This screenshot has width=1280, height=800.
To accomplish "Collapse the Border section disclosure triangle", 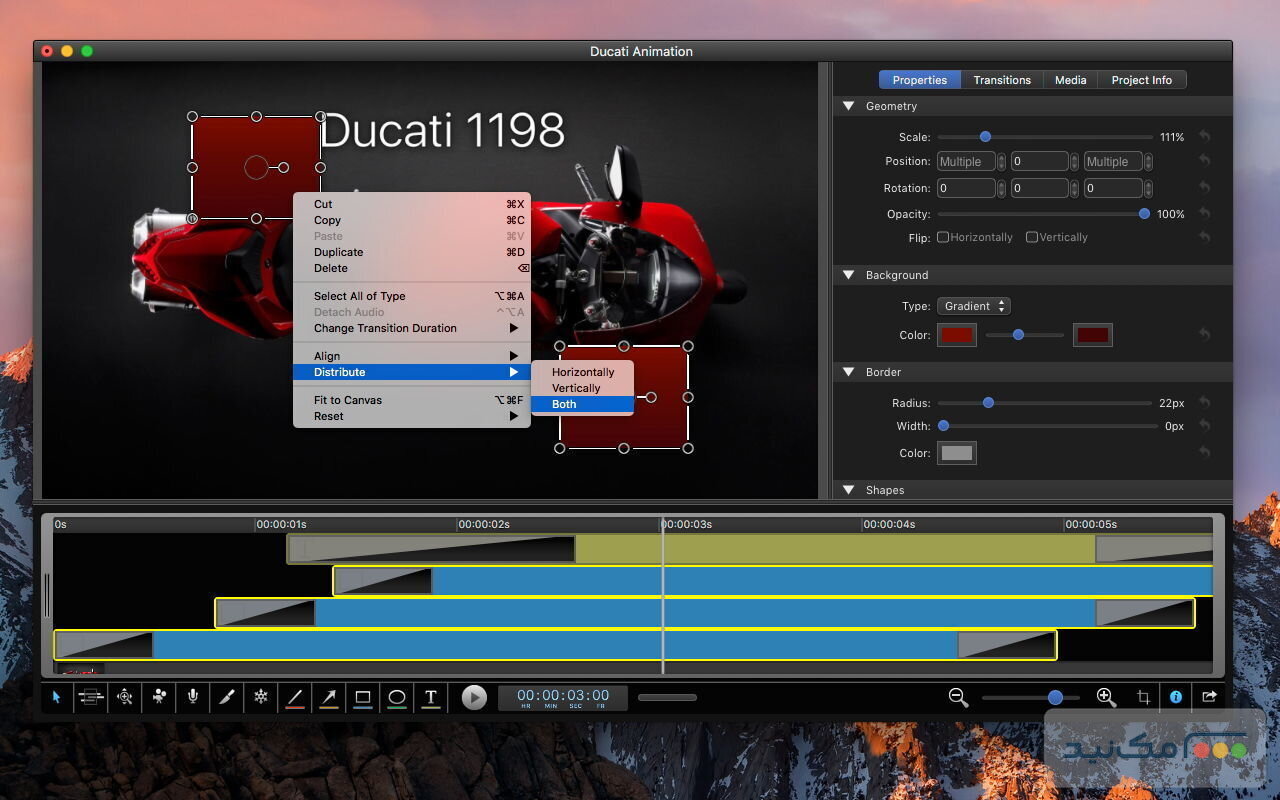I will (x=849, y=372).
